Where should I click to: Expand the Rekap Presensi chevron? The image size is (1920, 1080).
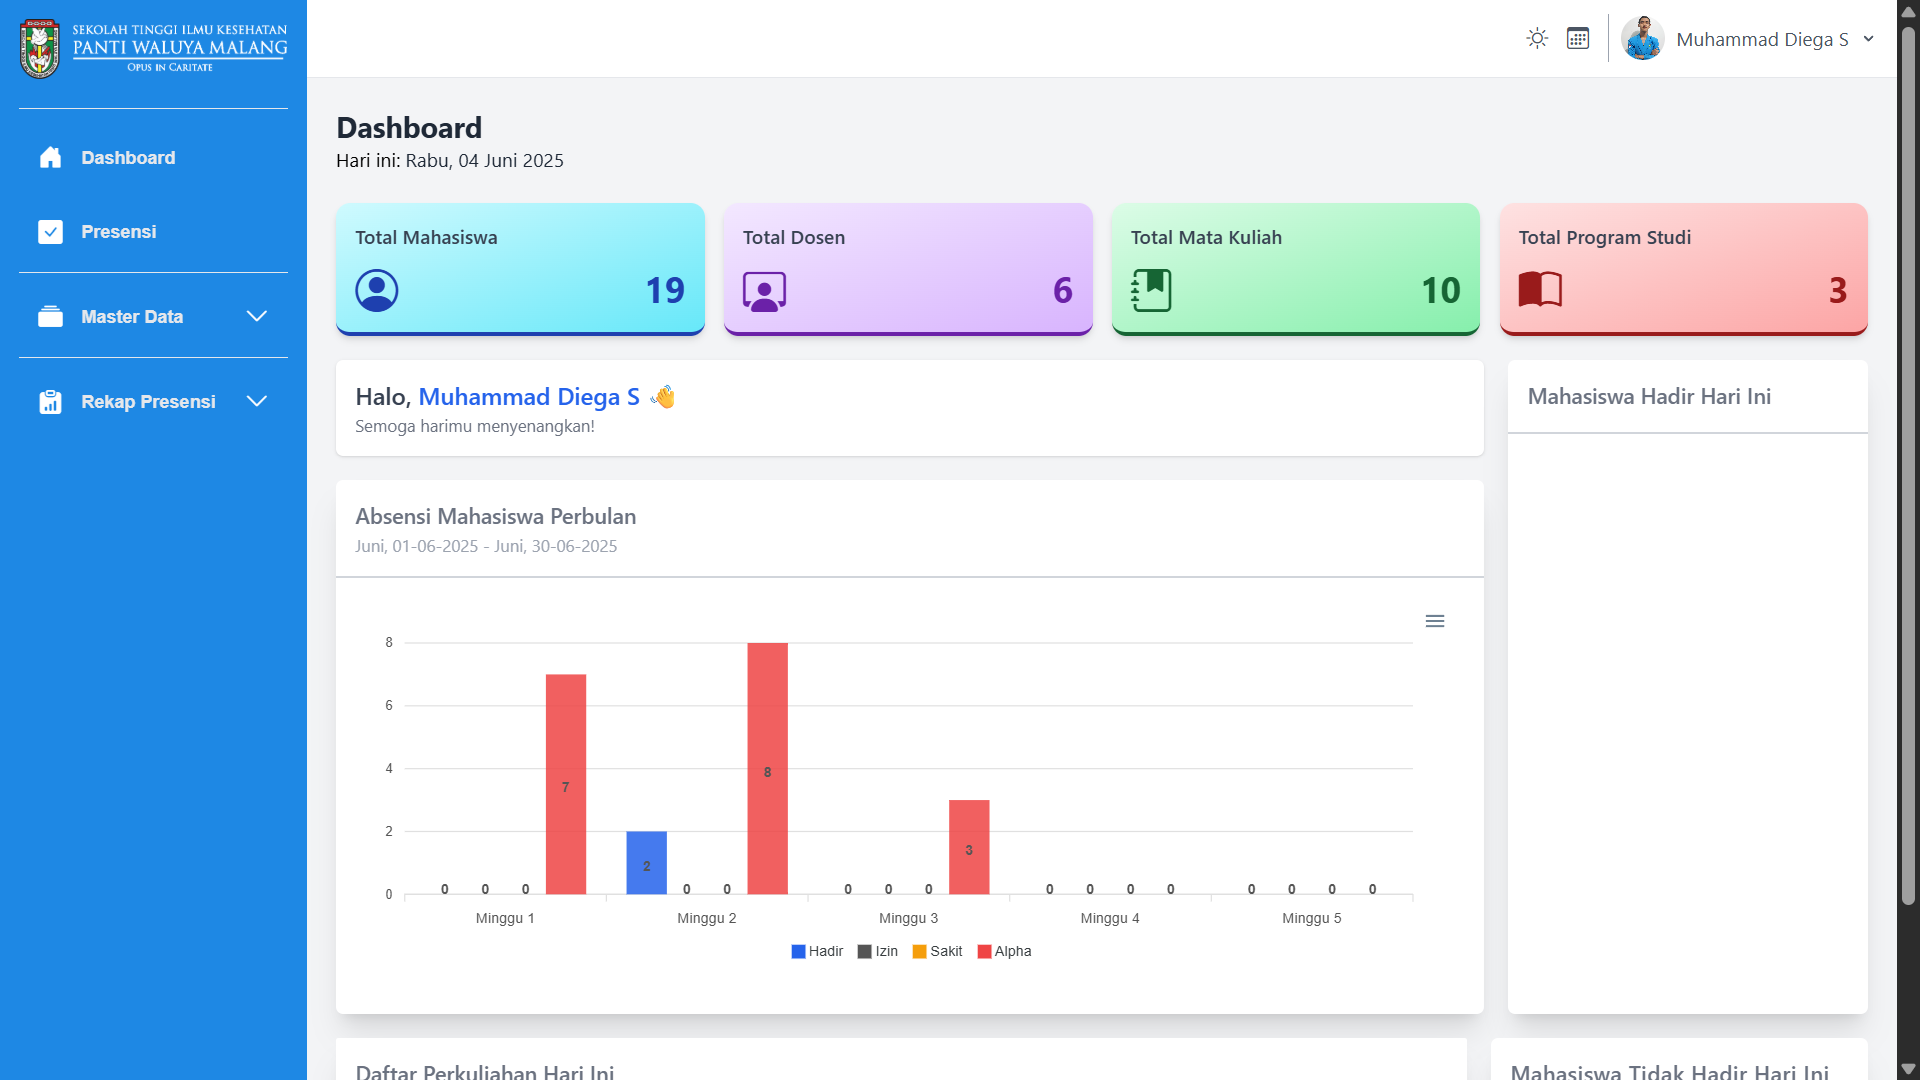(x=256, y=402)
